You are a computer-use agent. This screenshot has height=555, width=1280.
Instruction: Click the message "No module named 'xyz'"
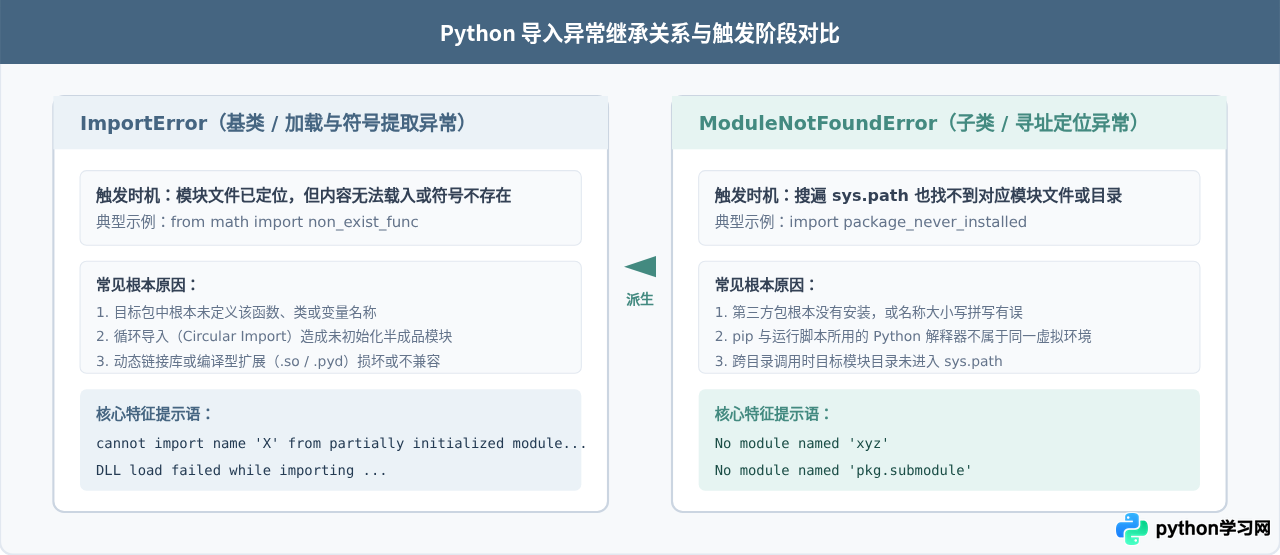pos(802,443)
